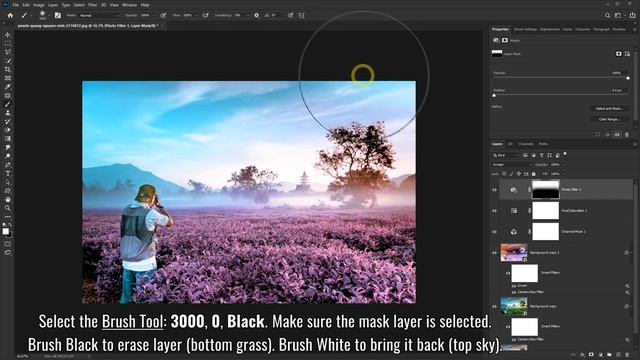Select the Crop tool
This screenshot has height=360, width=640.
pos(7,69)
